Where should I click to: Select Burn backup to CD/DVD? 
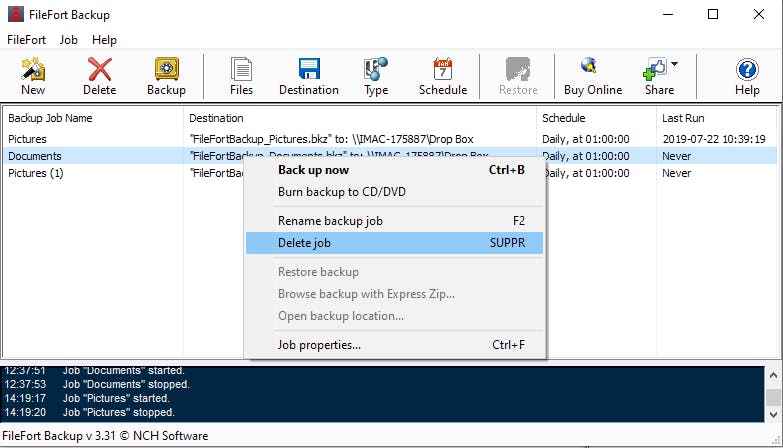[x=394, y=192]
